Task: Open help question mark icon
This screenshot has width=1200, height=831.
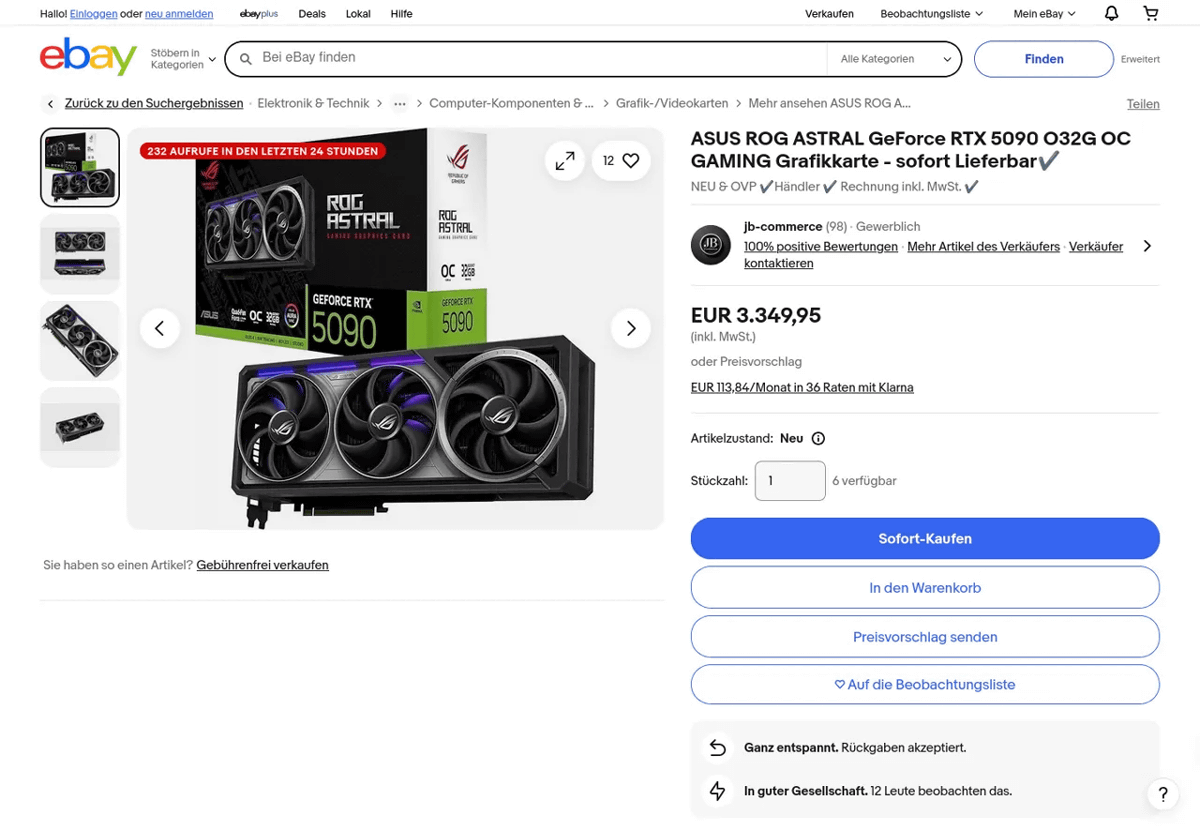Action: (1162, 795)
